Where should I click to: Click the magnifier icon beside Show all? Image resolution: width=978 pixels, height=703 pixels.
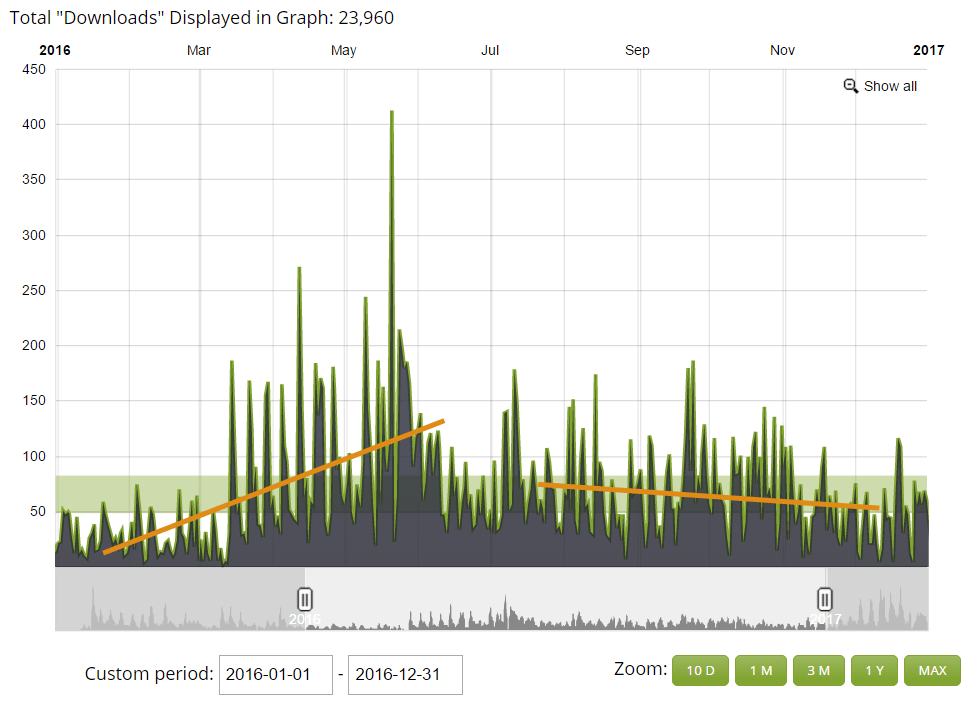coord(851,86)
